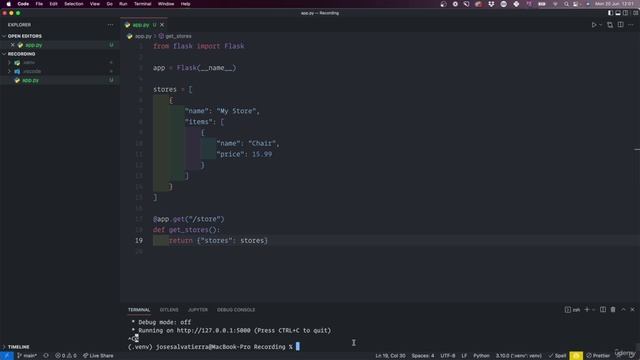Open the Apple menu
This screenshot has height=360, width=640.
pos(8,4)
